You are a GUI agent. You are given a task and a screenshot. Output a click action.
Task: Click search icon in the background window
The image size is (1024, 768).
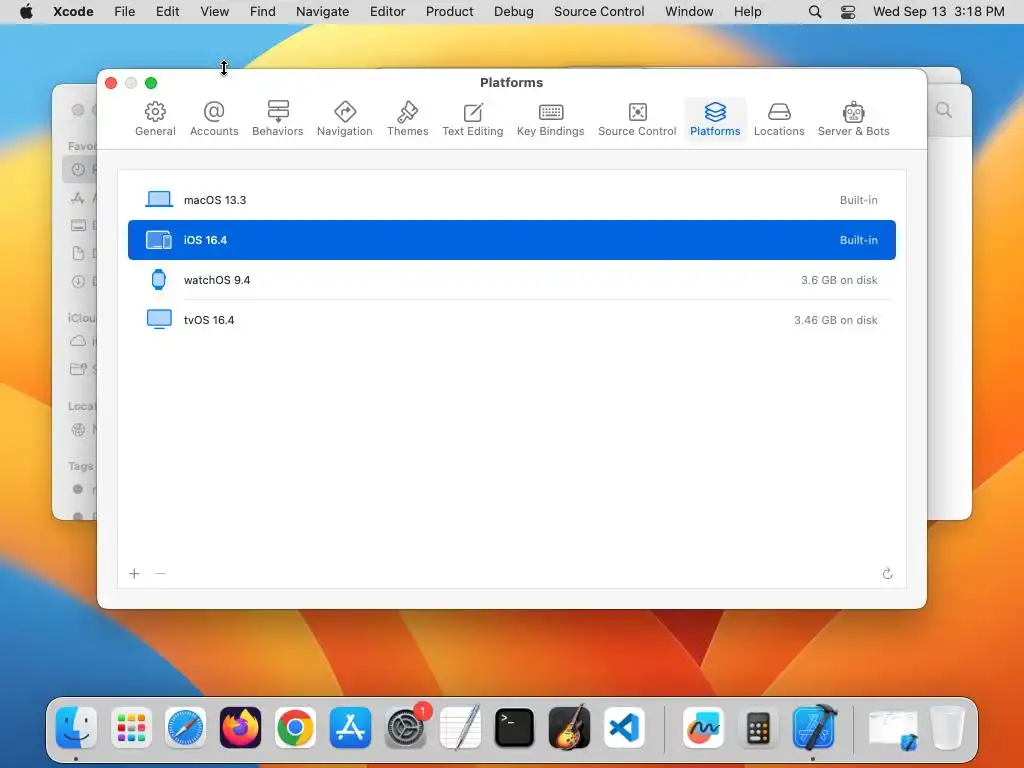click(x=944, y=110)
